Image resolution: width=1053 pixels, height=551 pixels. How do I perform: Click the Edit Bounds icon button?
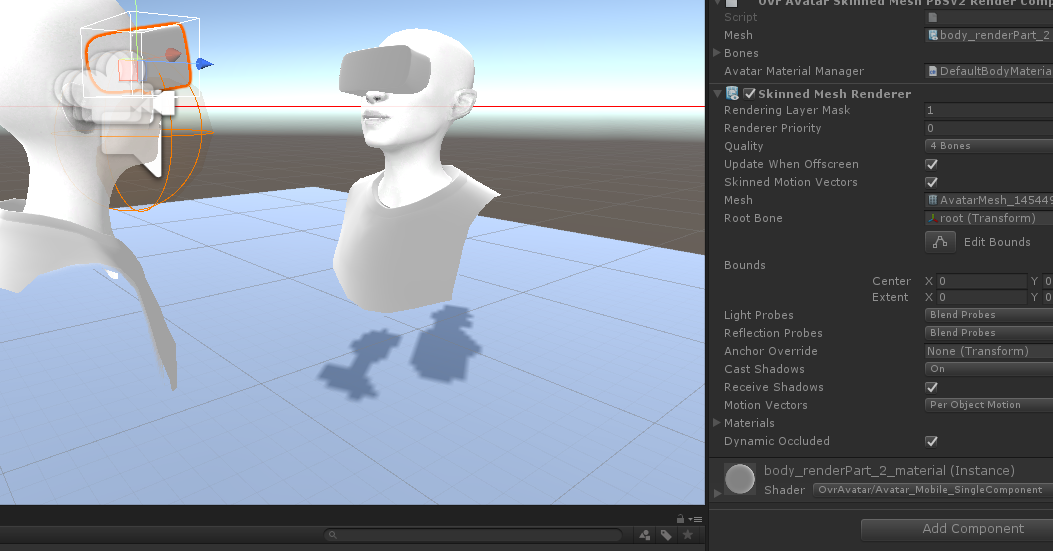click(940, 242)
